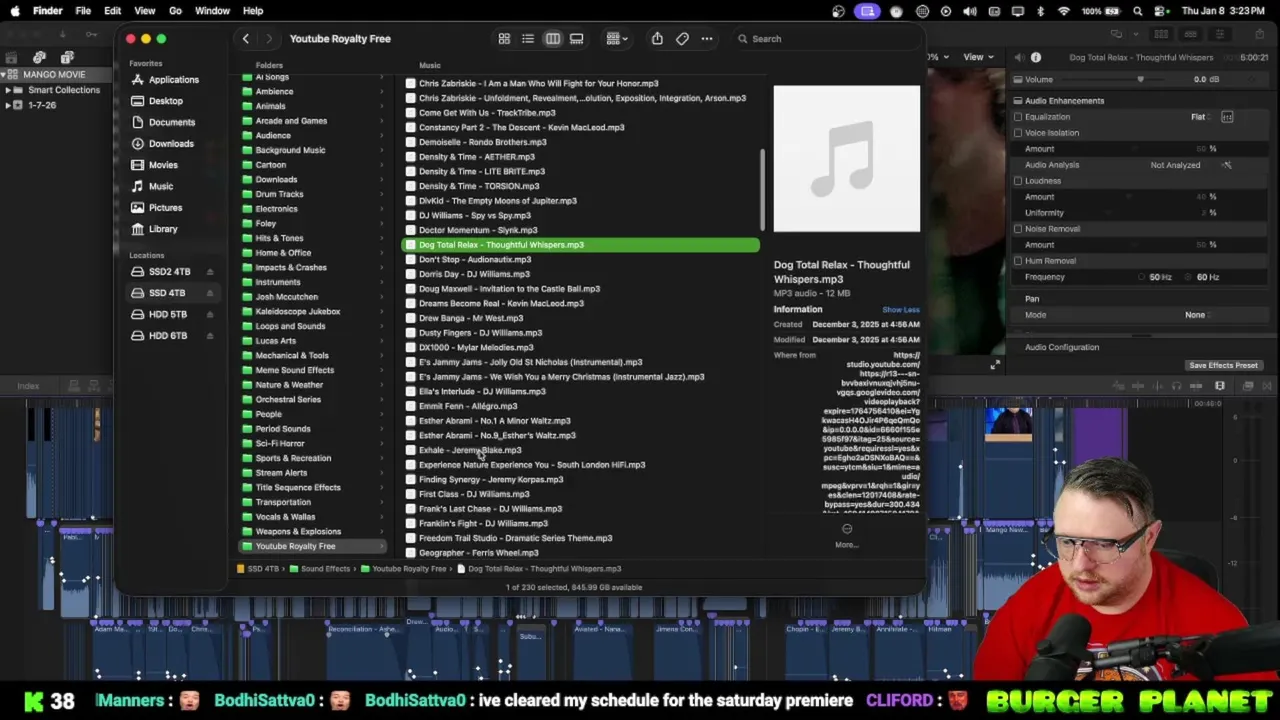The height and width of the screenshot is (720, 1280).
Task: Enable the Loudness checkbox
Action: pos(1018,181)
